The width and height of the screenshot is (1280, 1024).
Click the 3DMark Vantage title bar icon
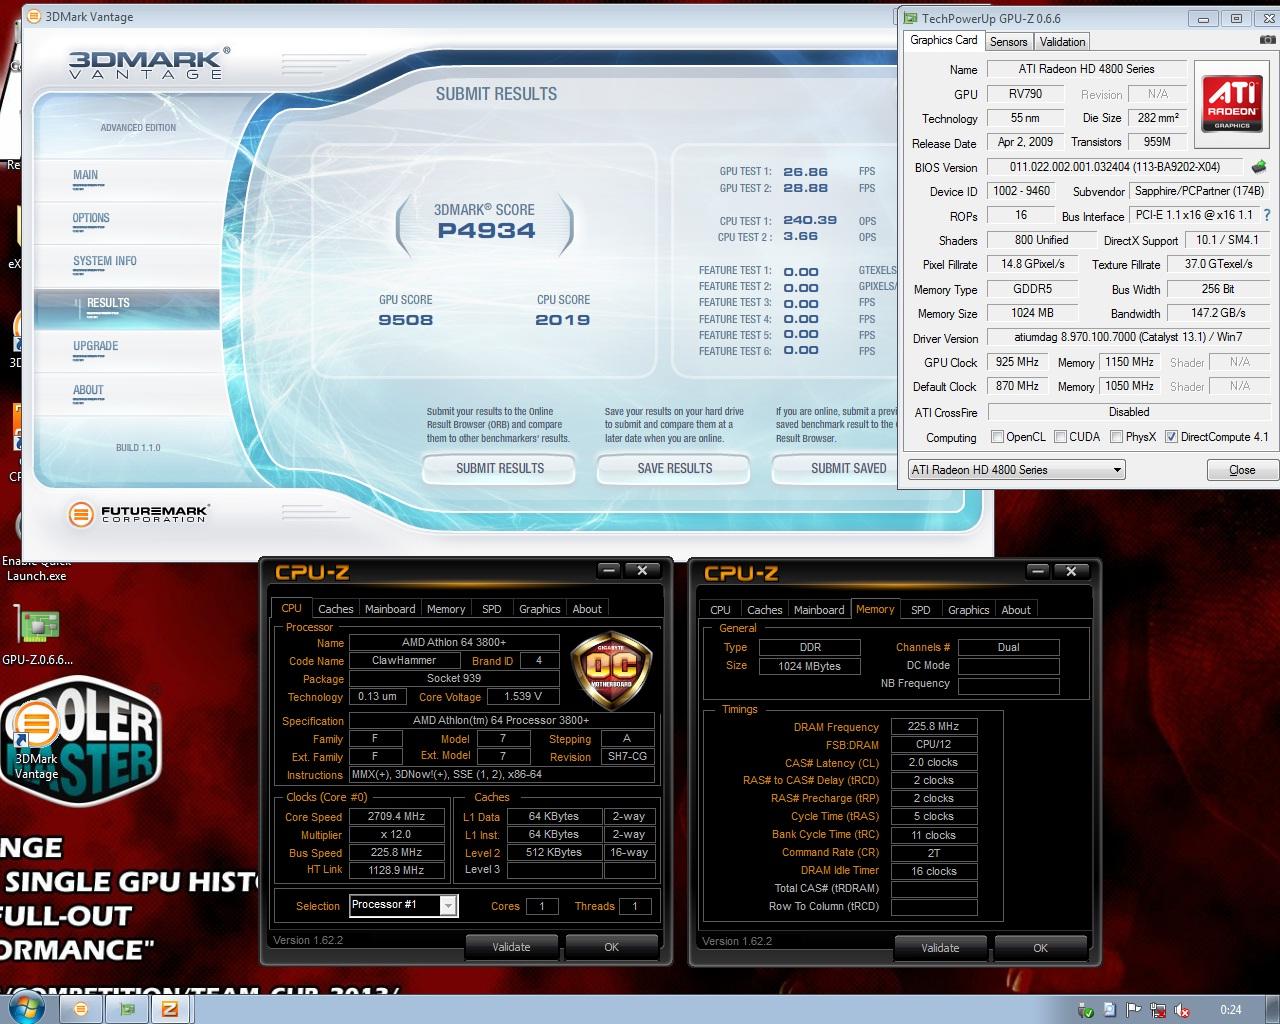coord(33,16)
